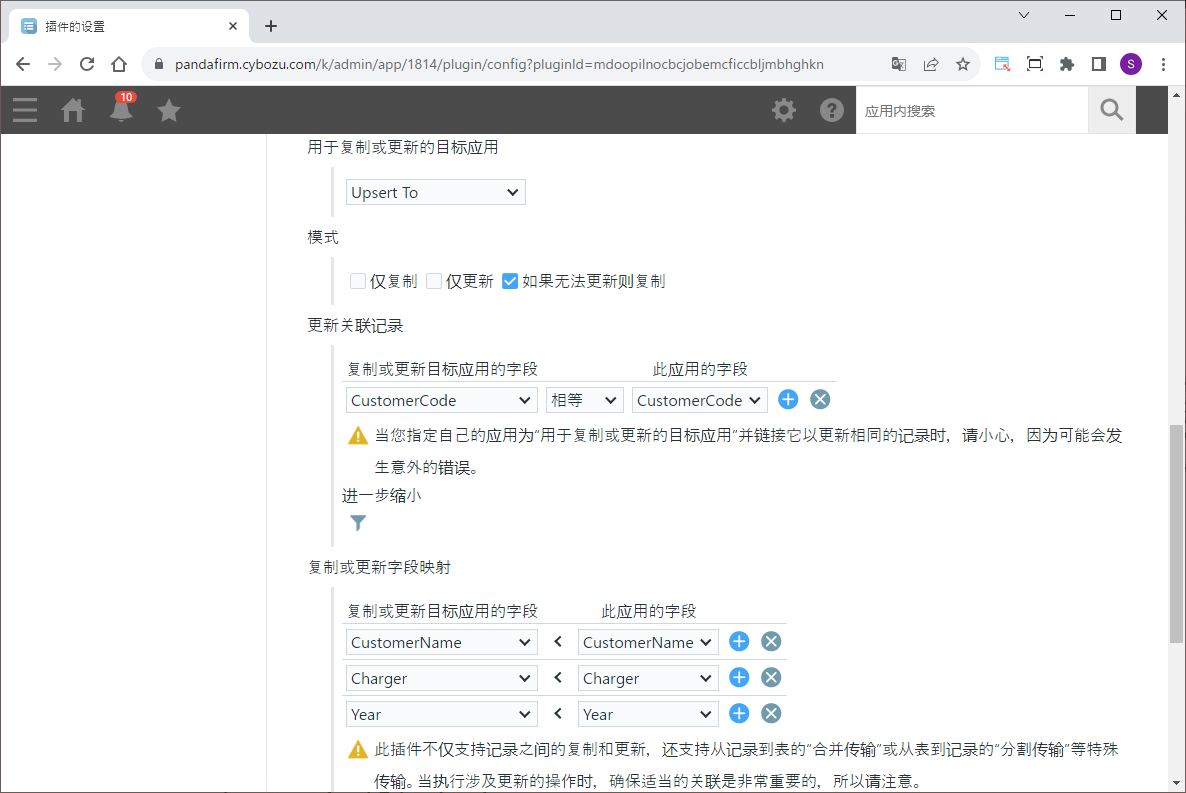Check the 仅更新 checkbox
The width and height of the screenshot is (1186, 793).
point(434,282)
